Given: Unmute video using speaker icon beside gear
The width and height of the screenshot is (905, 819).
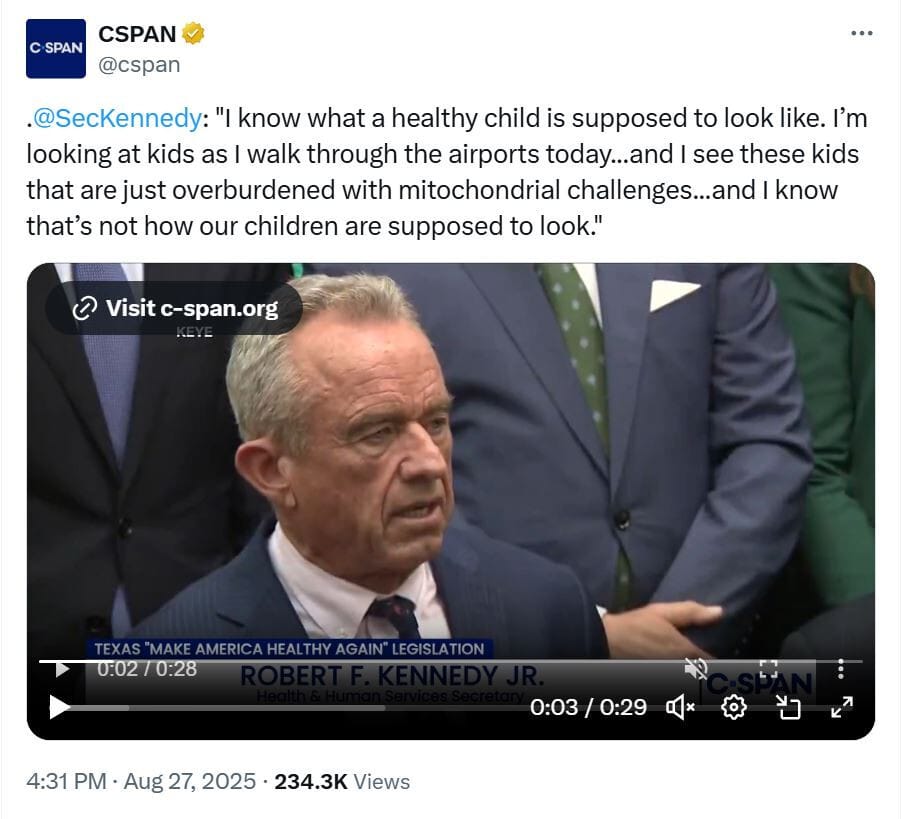Looking at the screenshot, I should coord(680,707).
